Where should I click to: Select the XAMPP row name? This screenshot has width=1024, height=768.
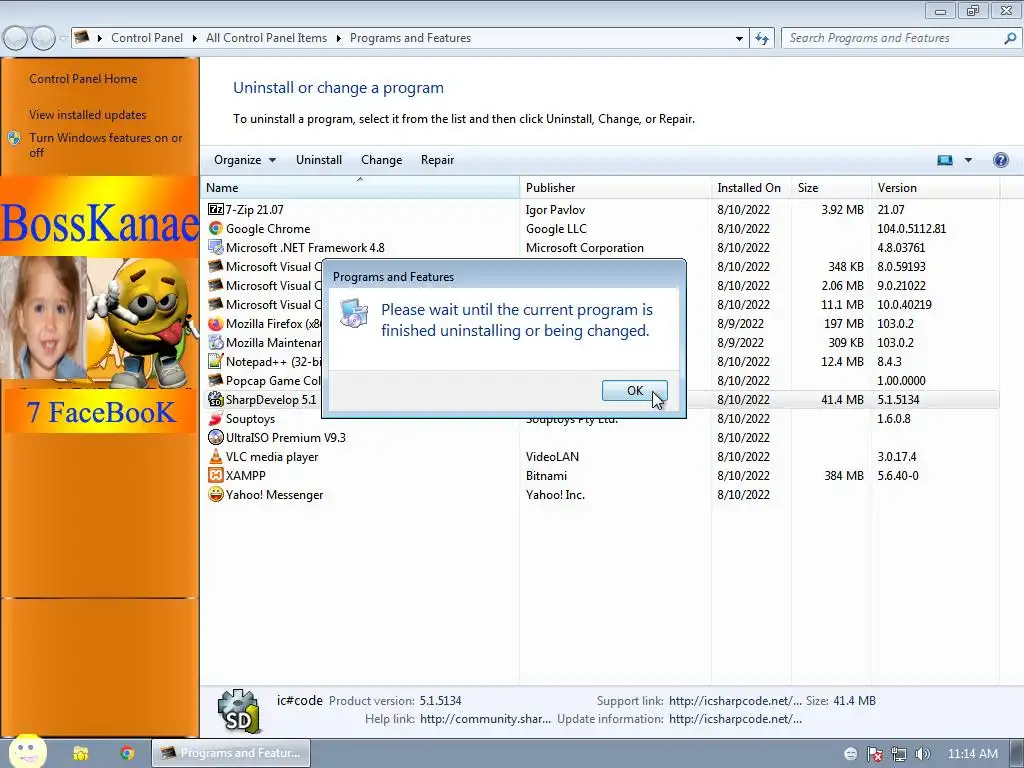click(246, 475)
